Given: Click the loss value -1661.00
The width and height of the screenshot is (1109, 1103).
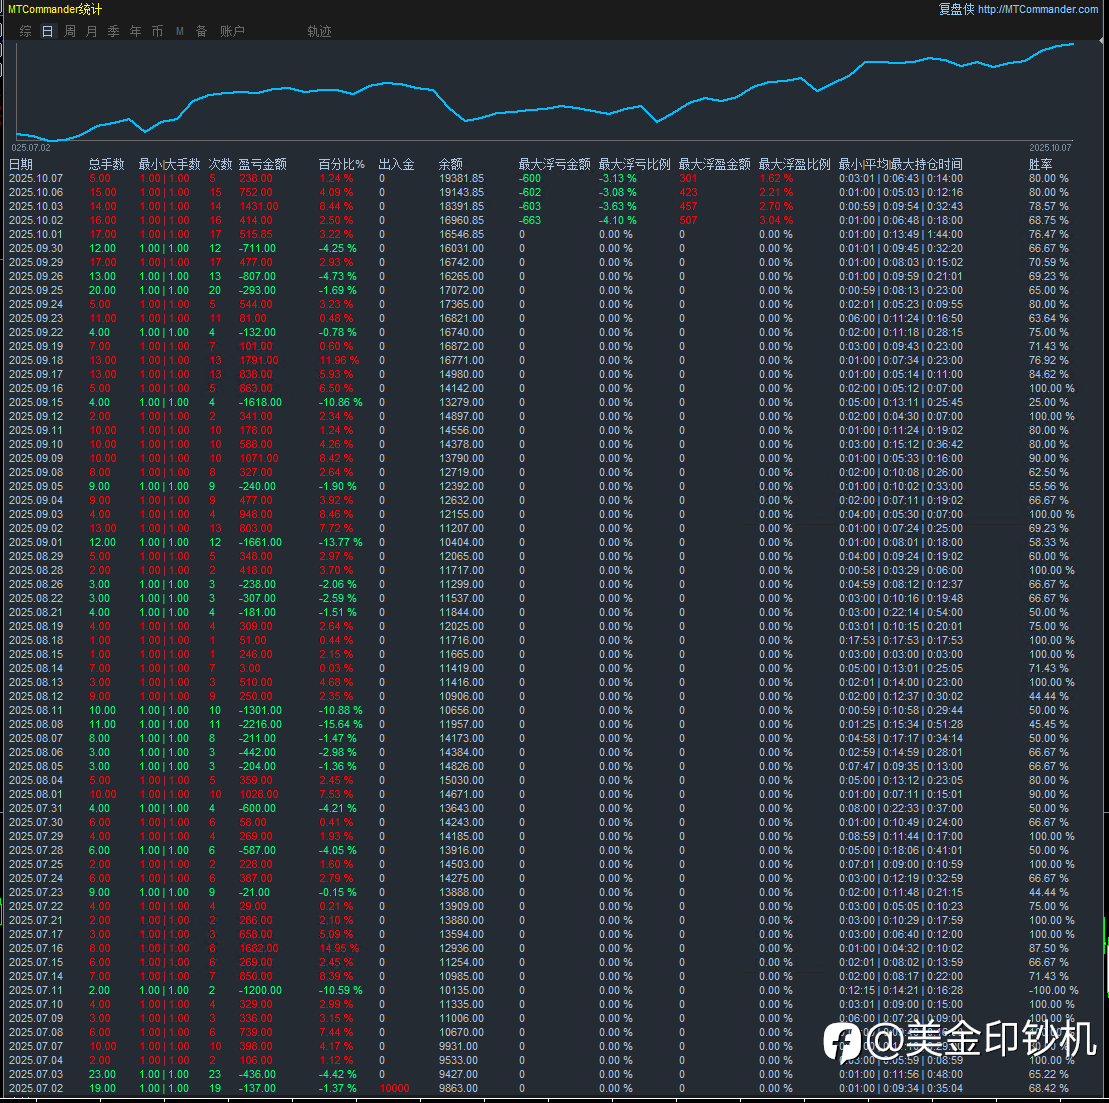Looking at the screenshot, I should [x=260, y=542].
